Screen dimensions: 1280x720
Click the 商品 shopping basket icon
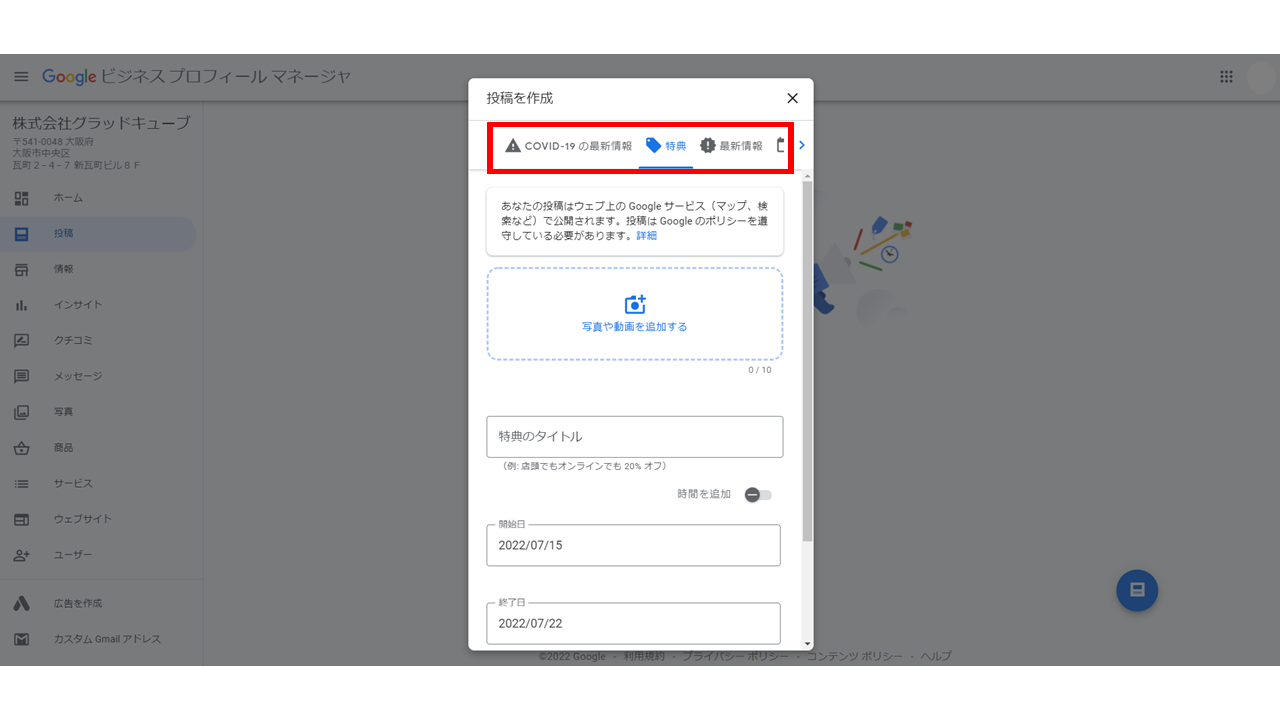point(21,448)
